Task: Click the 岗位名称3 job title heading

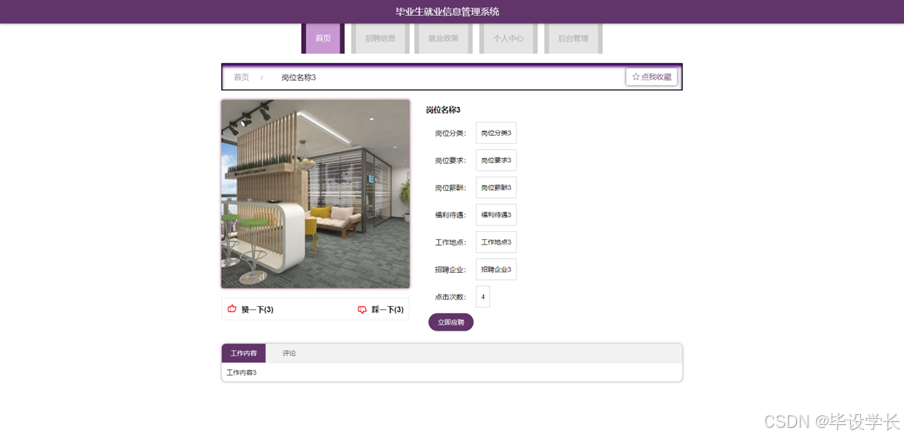Action: pyautogui.click(x=443, y=110)
